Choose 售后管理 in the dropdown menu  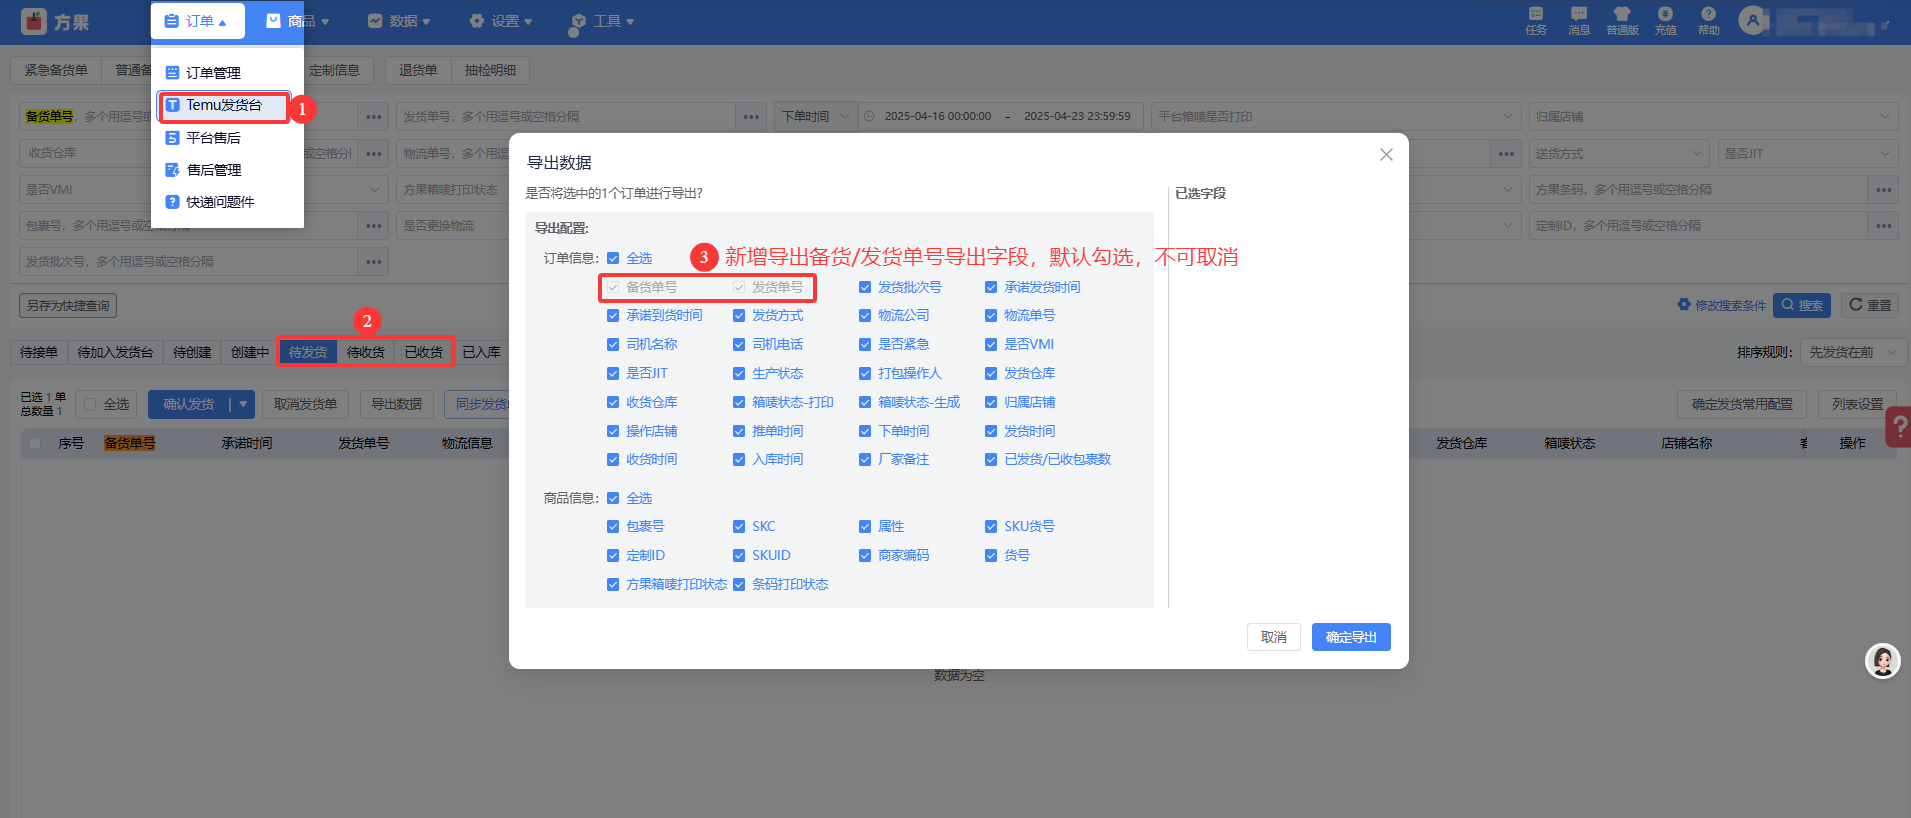[x=213, y=170]
